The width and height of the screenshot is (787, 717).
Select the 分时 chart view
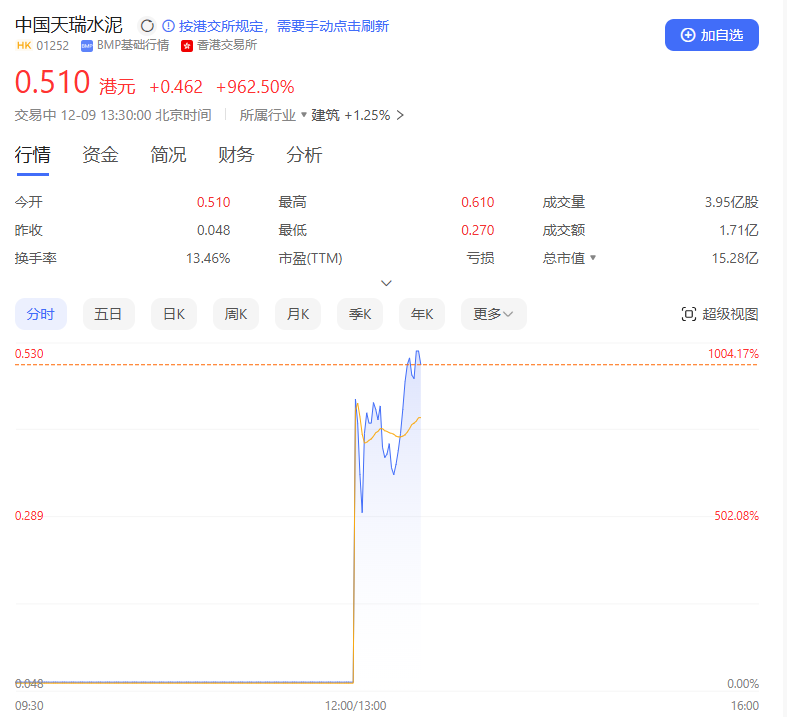pyautogui.click(x=41, y=314)
